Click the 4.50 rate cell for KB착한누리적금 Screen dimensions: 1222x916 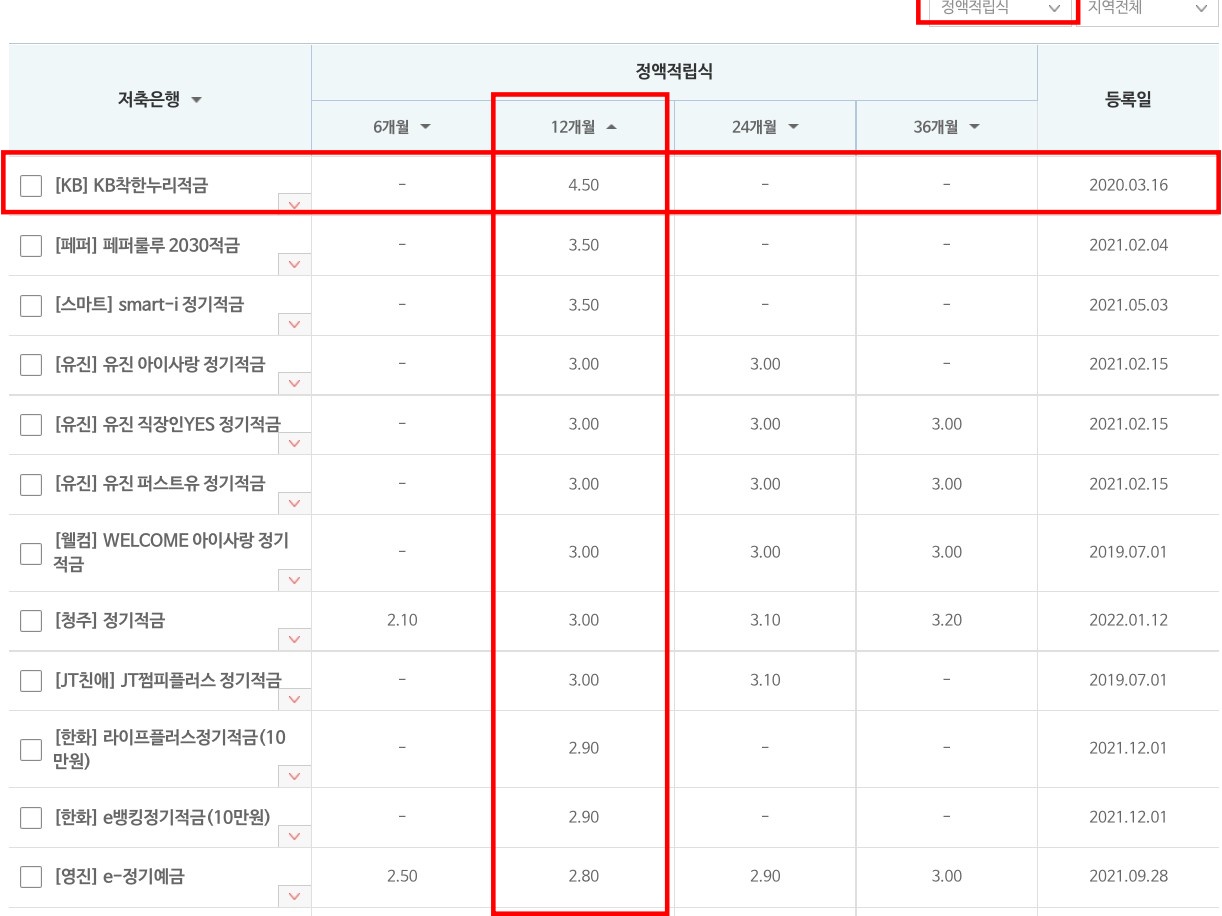580,185
